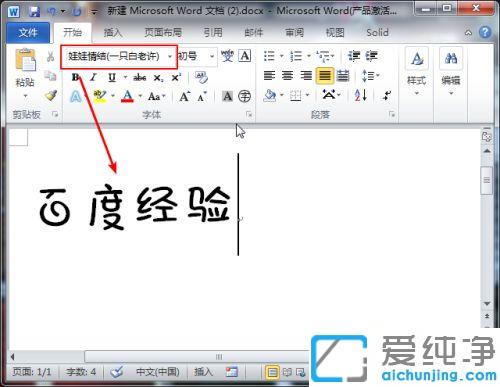This screenshot has width=500, height=387.
Task: Set Center paragraph alignment
Action: pos(287,76)
